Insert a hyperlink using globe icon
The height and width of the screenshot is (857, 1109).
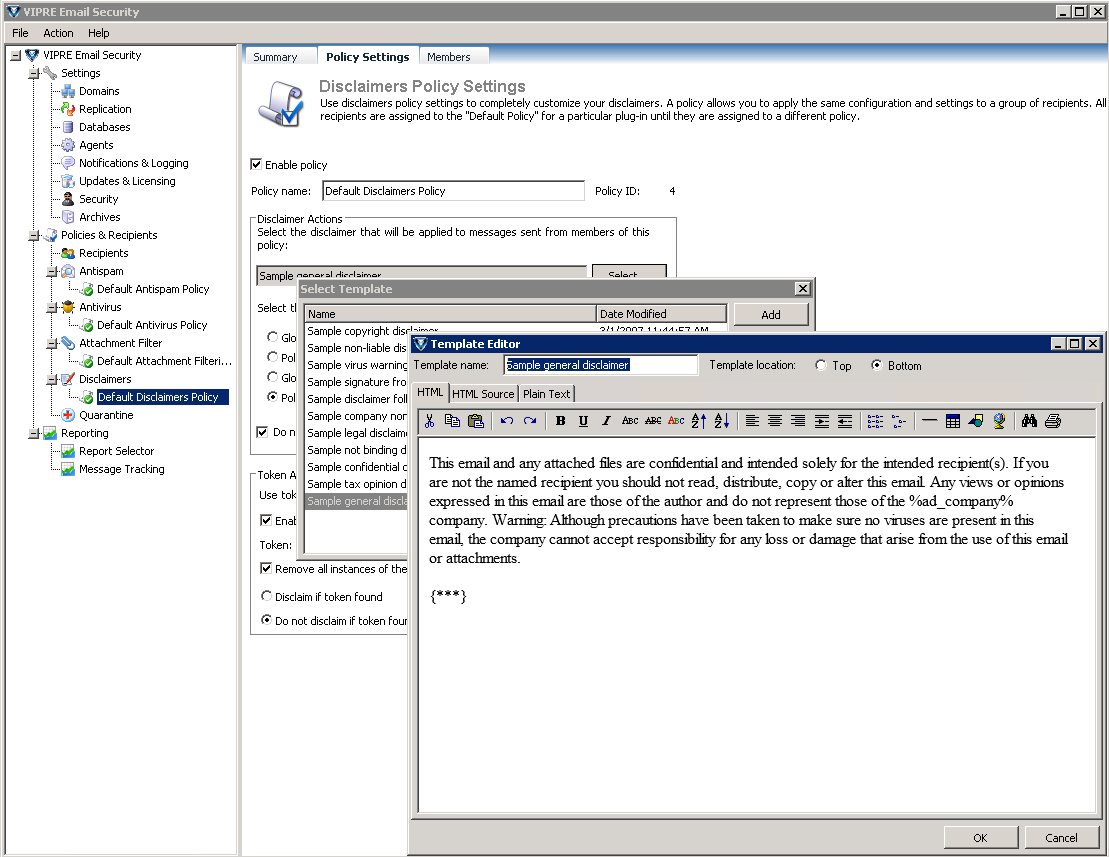pos(999,421)
